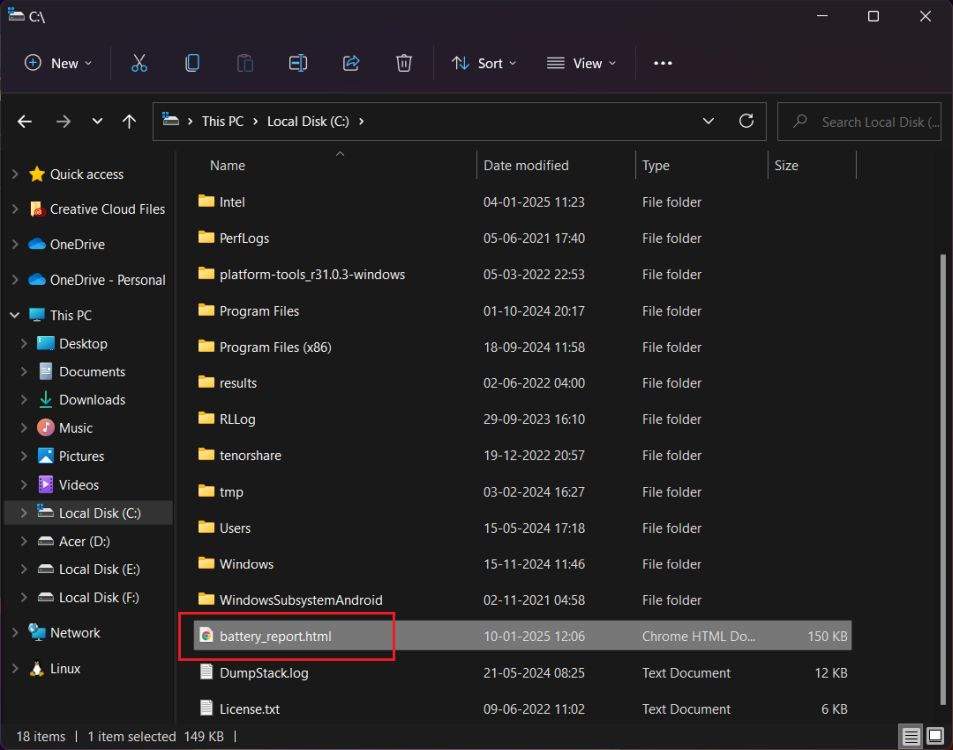953x750 pixels.
Task: Open the View dropdown
Action: pos(581,63)
